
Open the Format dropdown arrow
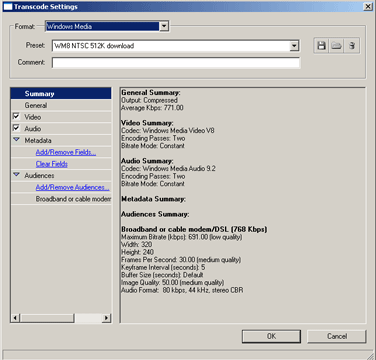164,26
